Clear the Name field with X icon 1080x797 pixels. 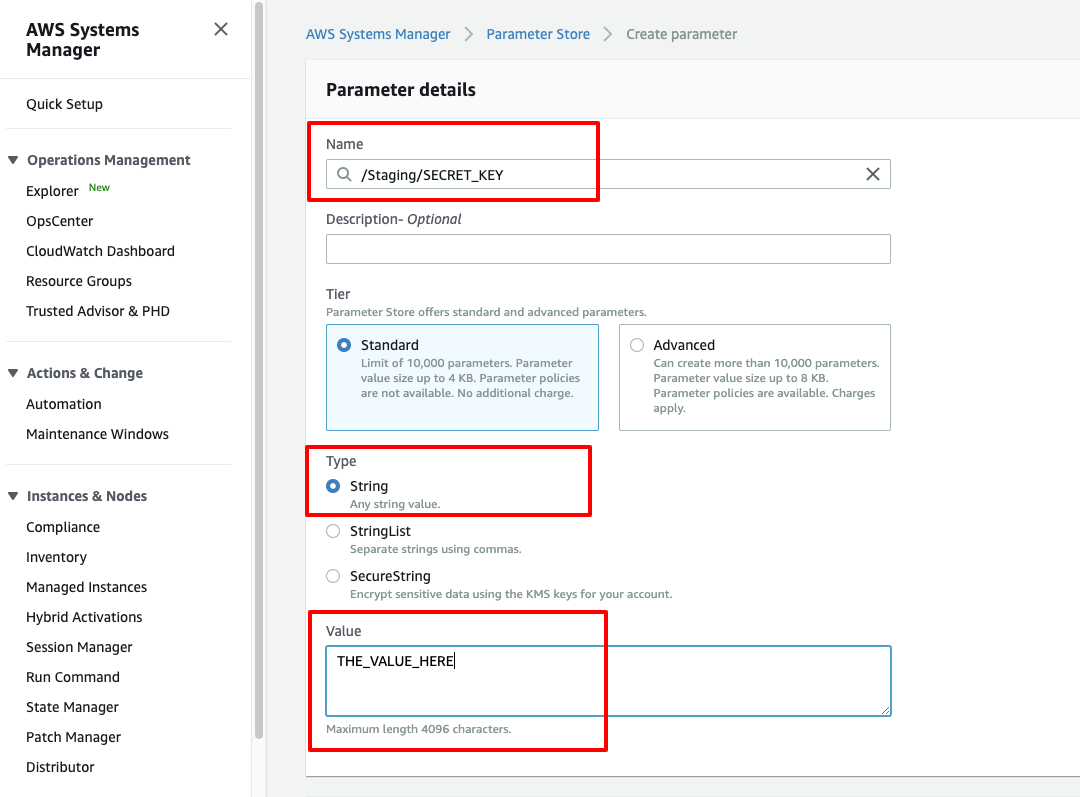872,175
